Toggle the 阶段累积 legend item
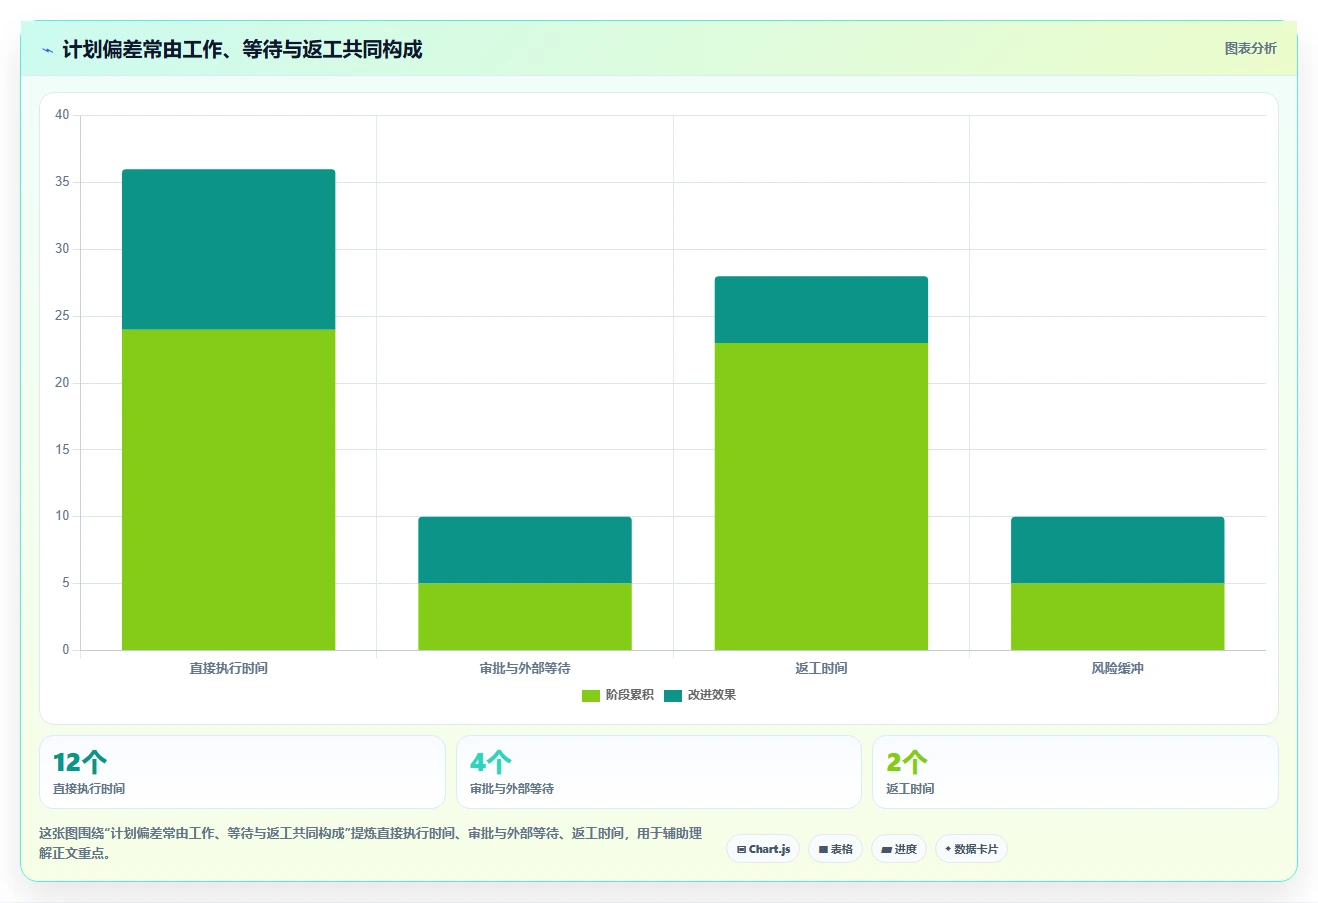The width and height of the screenshot is (1318, 903). pyautogui.click(x=618, y=695)
